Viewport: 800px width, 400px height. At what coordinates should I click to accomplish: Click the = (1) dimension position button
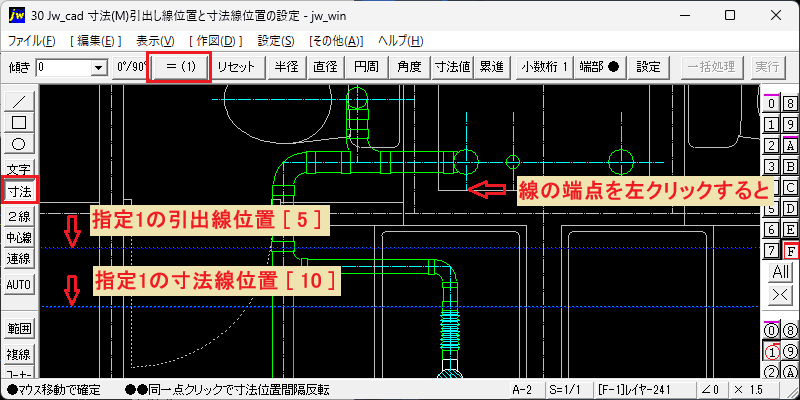181,67
